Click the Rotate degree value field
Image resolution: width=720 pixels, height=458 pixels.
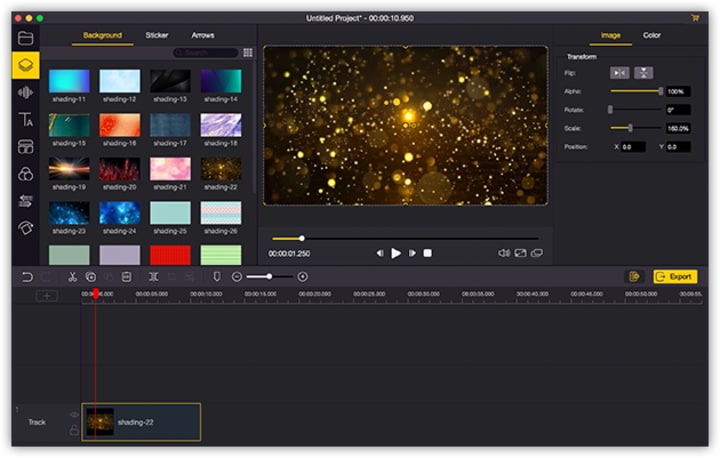coord(678,110)
